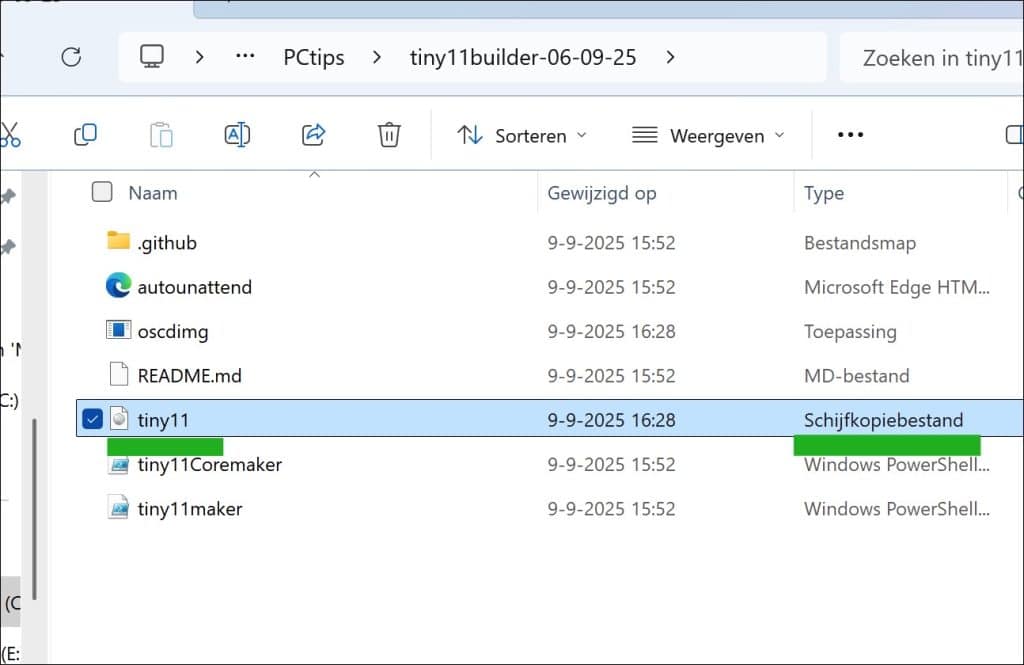The width and height of the screenshot is (1024, 665).
Task: Toggle the details pane icon
Action: tap(1014, 135)
